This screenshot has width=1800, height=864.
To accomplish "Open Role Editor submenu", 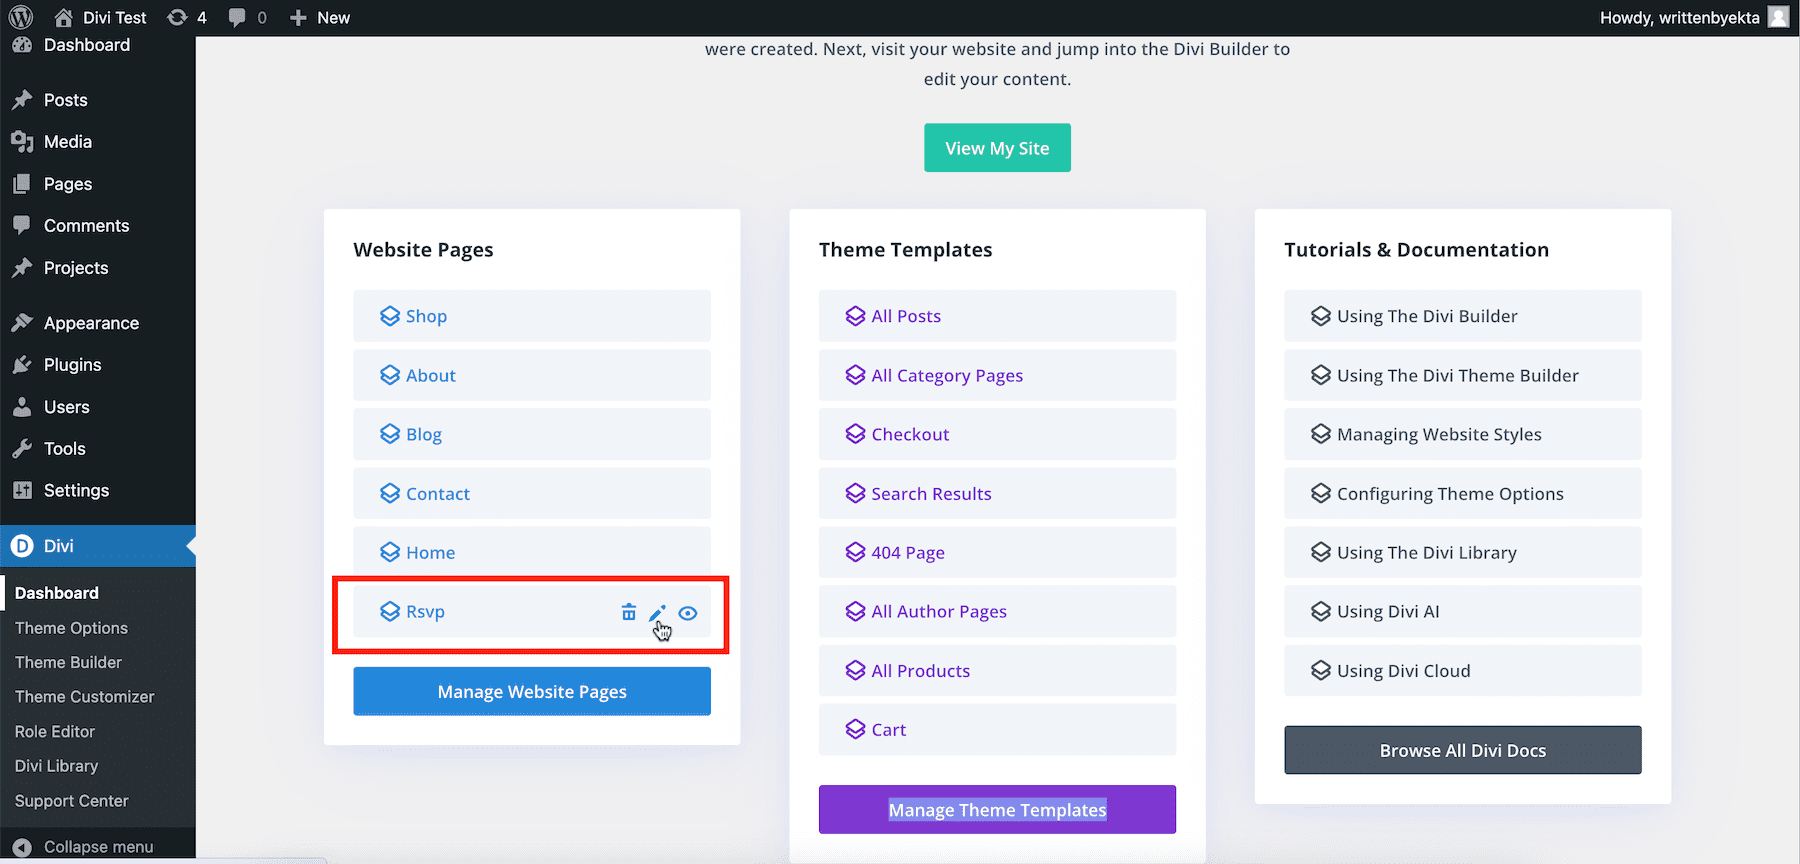I will (54, 732).
